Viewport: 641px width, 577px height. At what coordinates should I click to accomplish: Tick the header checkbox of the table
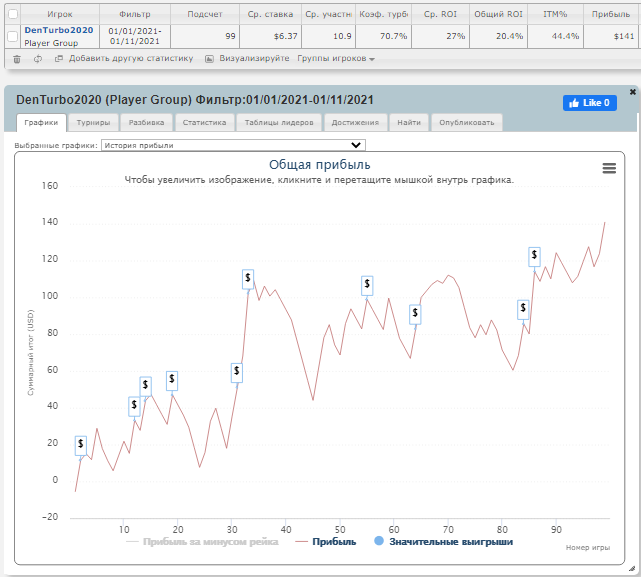[12, 15]
